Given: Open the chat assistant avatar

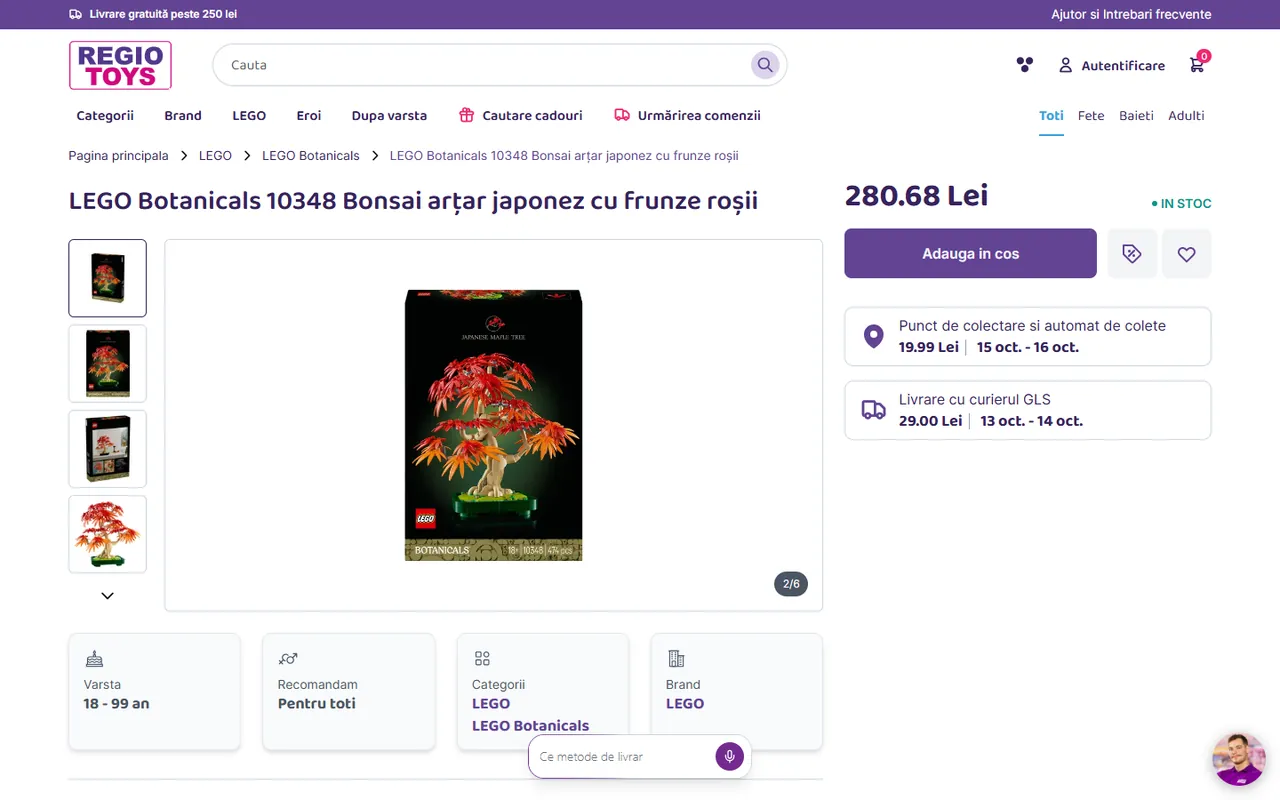Looking at the screenshot, I should (x=1239, y=759).
